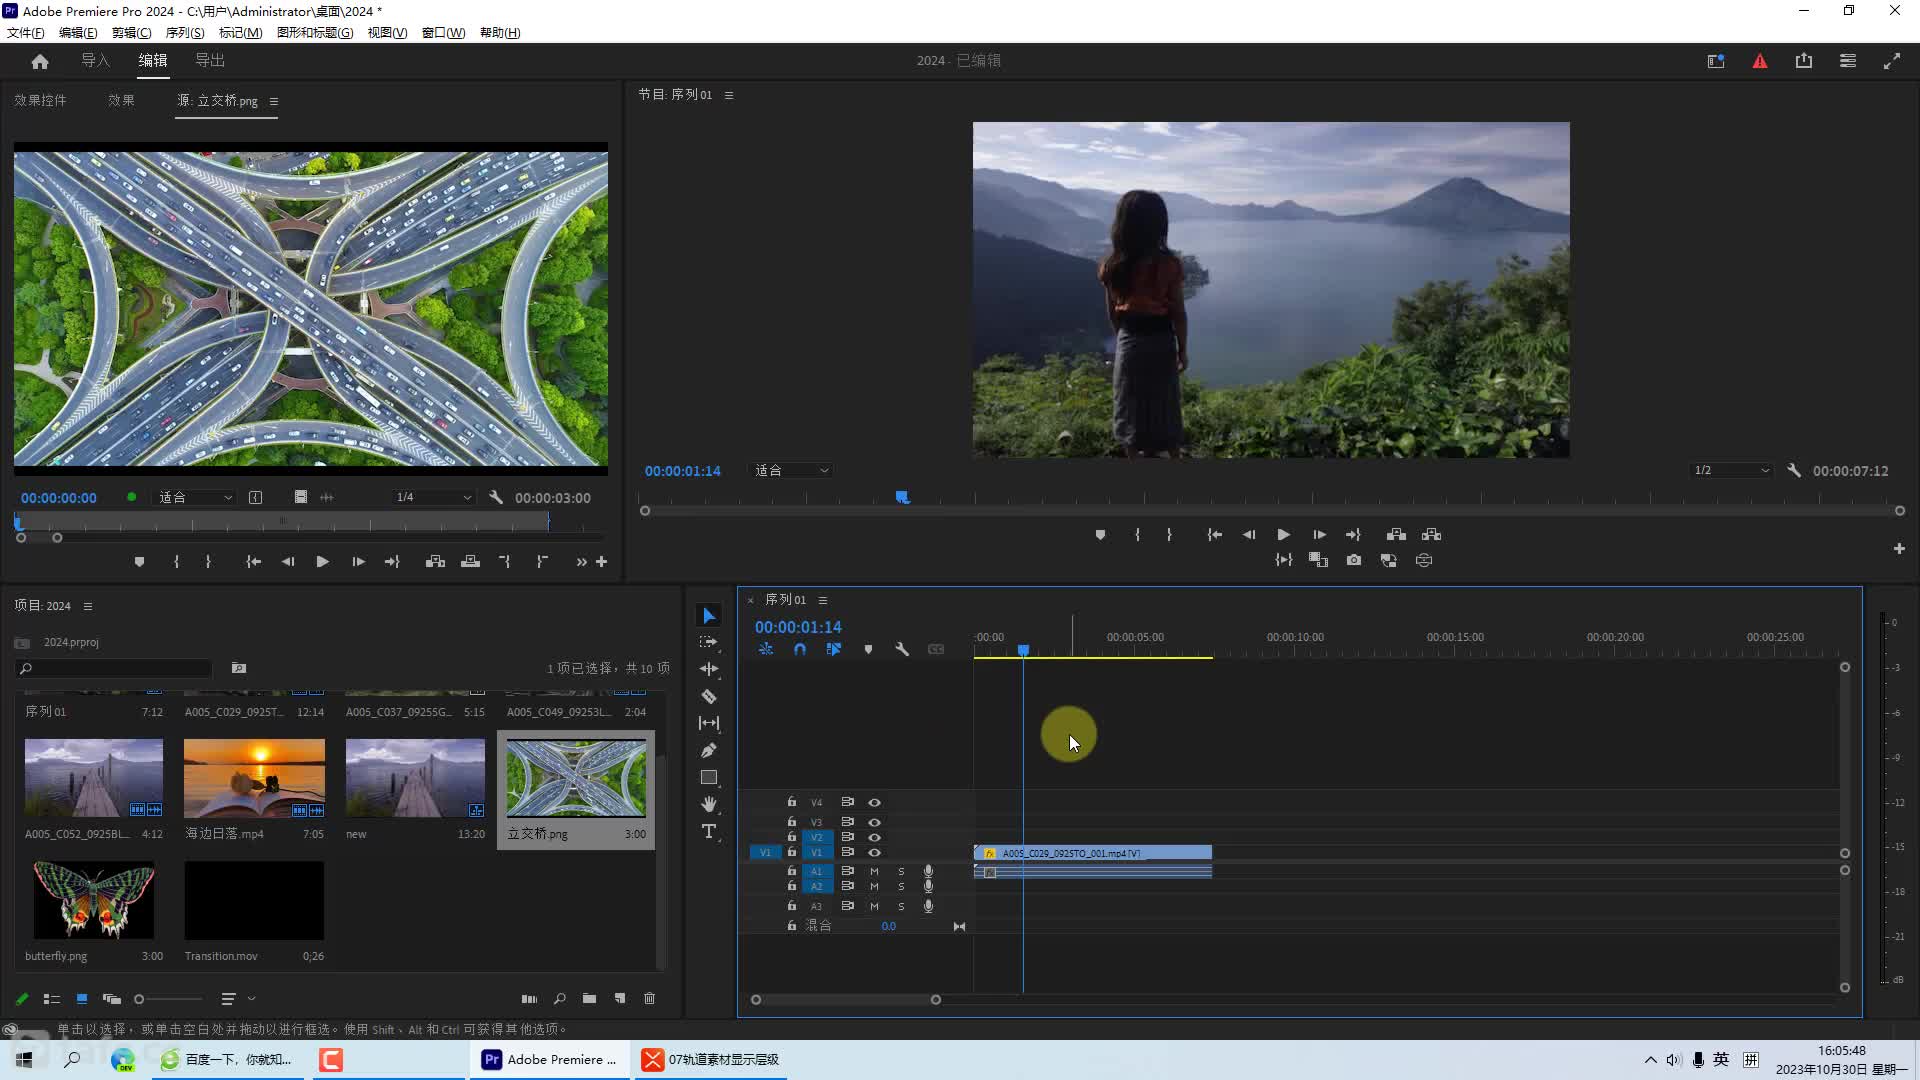Hide track V3 output eye
The image size is (1920, 1080).
(x=874, y=822)
